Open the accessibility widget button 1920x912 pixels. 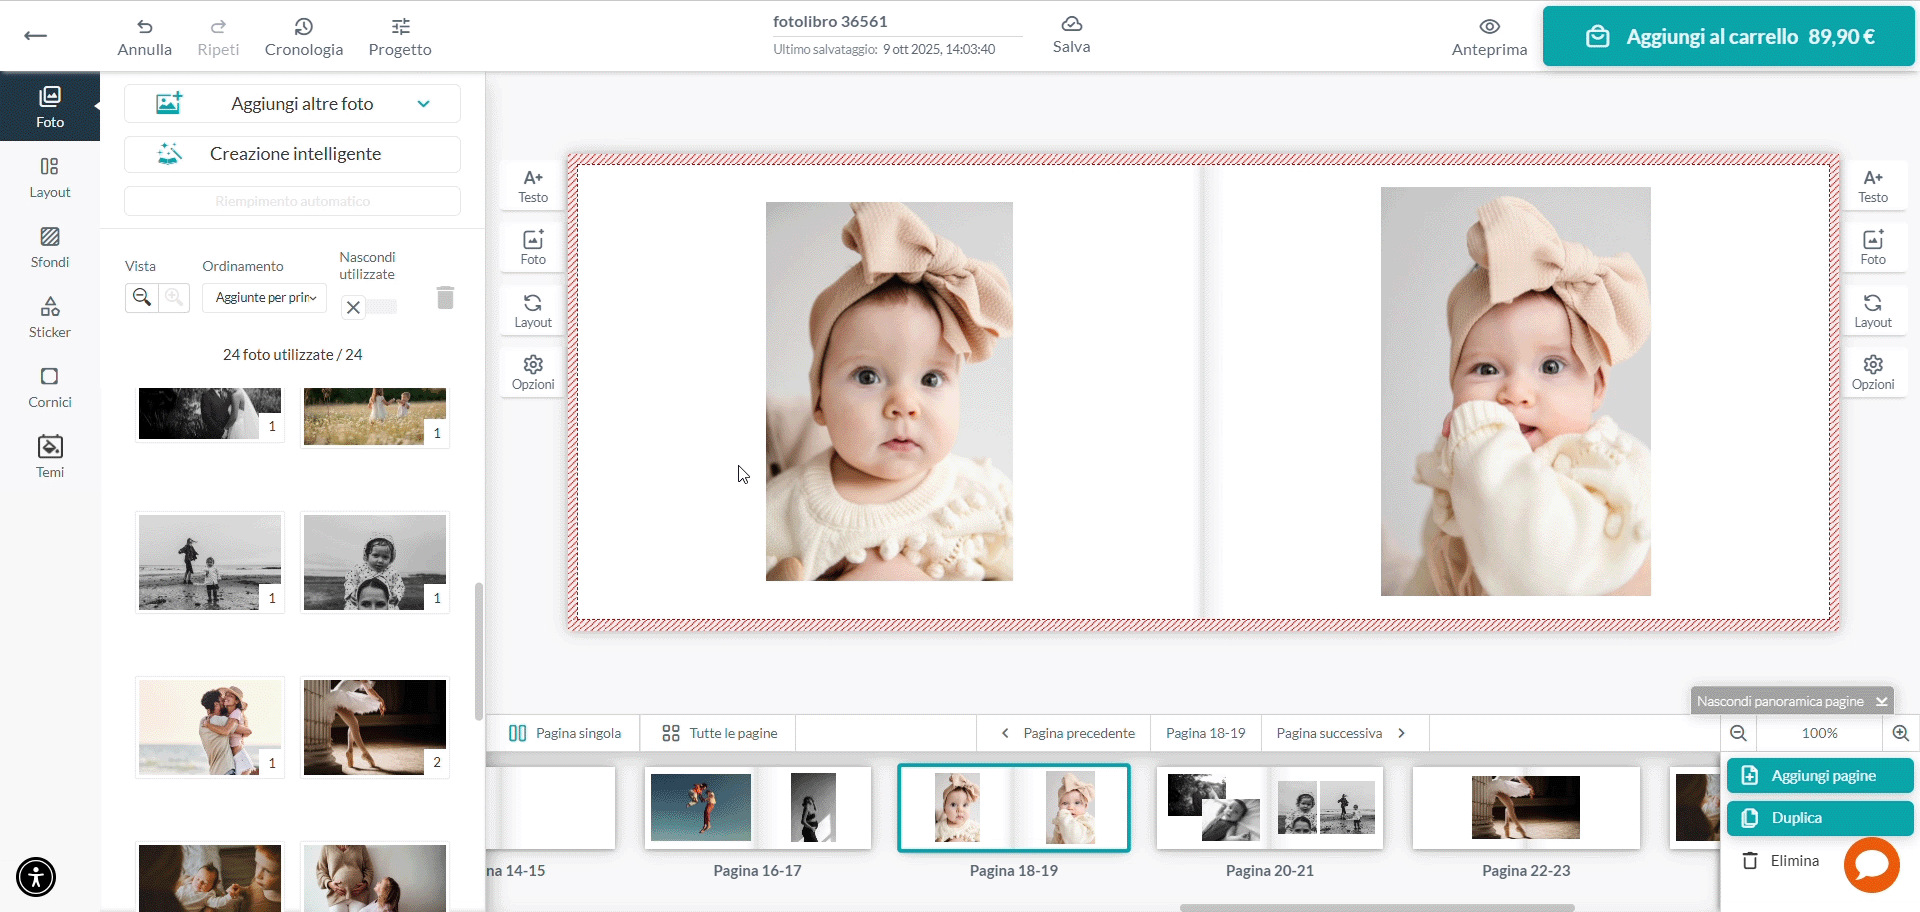(36, 877)
